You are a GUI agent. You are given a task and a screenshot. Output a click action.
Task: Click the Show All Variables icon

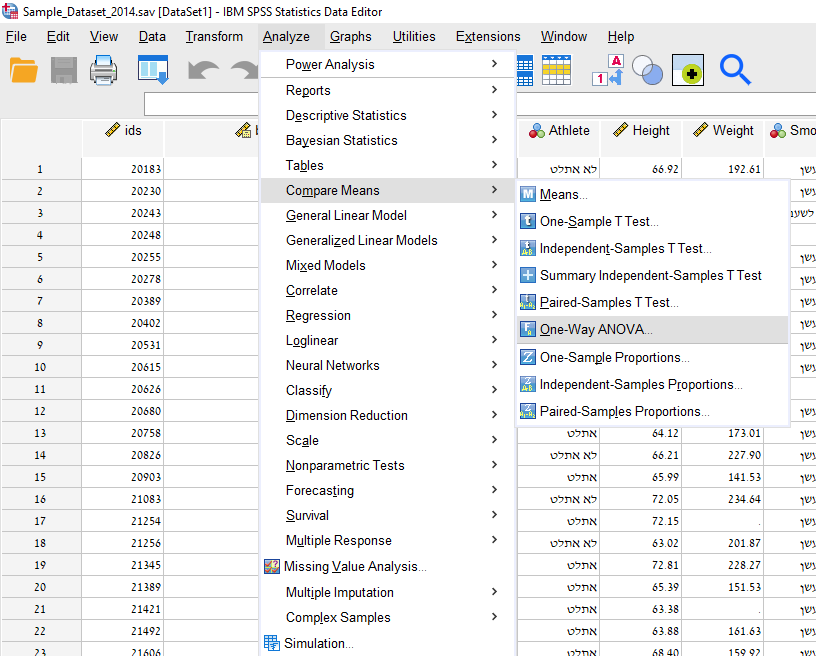click(x=686, y=70)
